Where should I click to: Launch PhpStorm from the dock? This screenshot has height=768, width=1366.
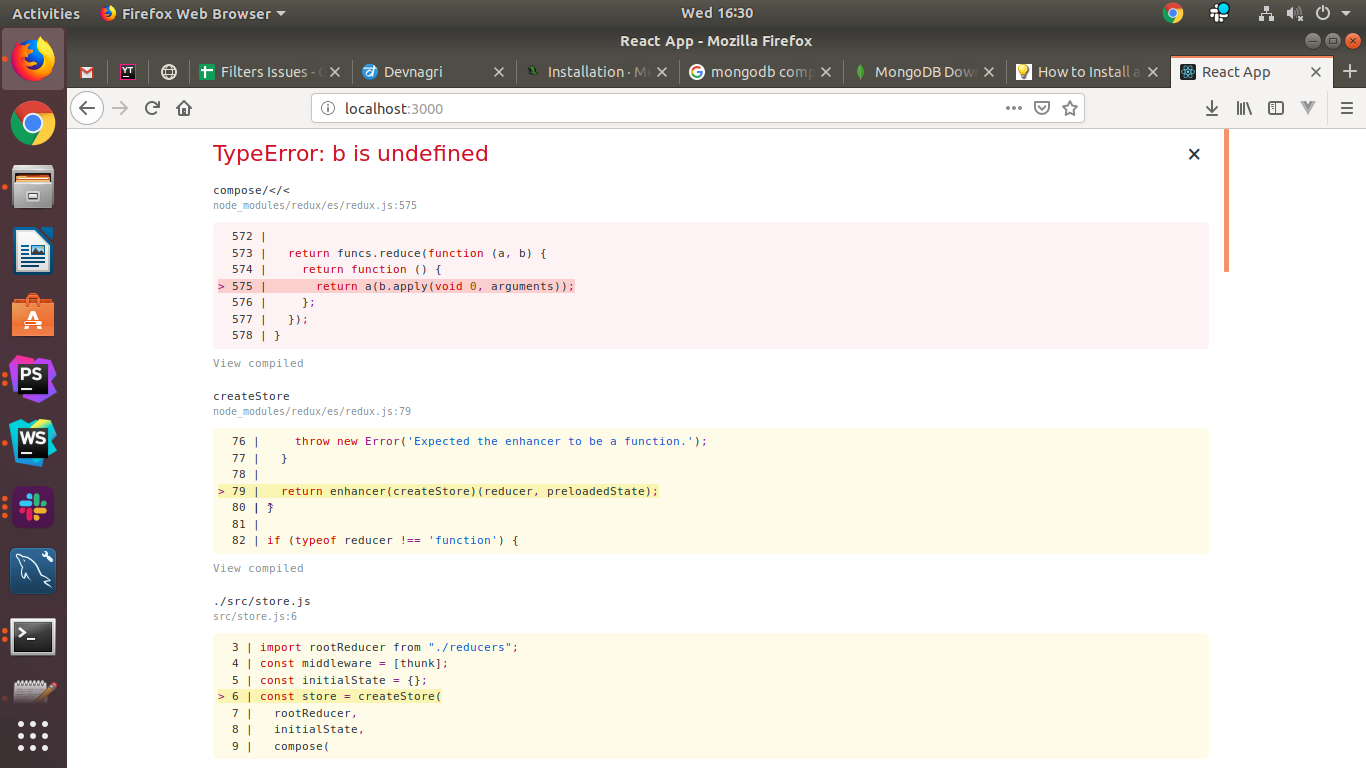coord(33,379)
